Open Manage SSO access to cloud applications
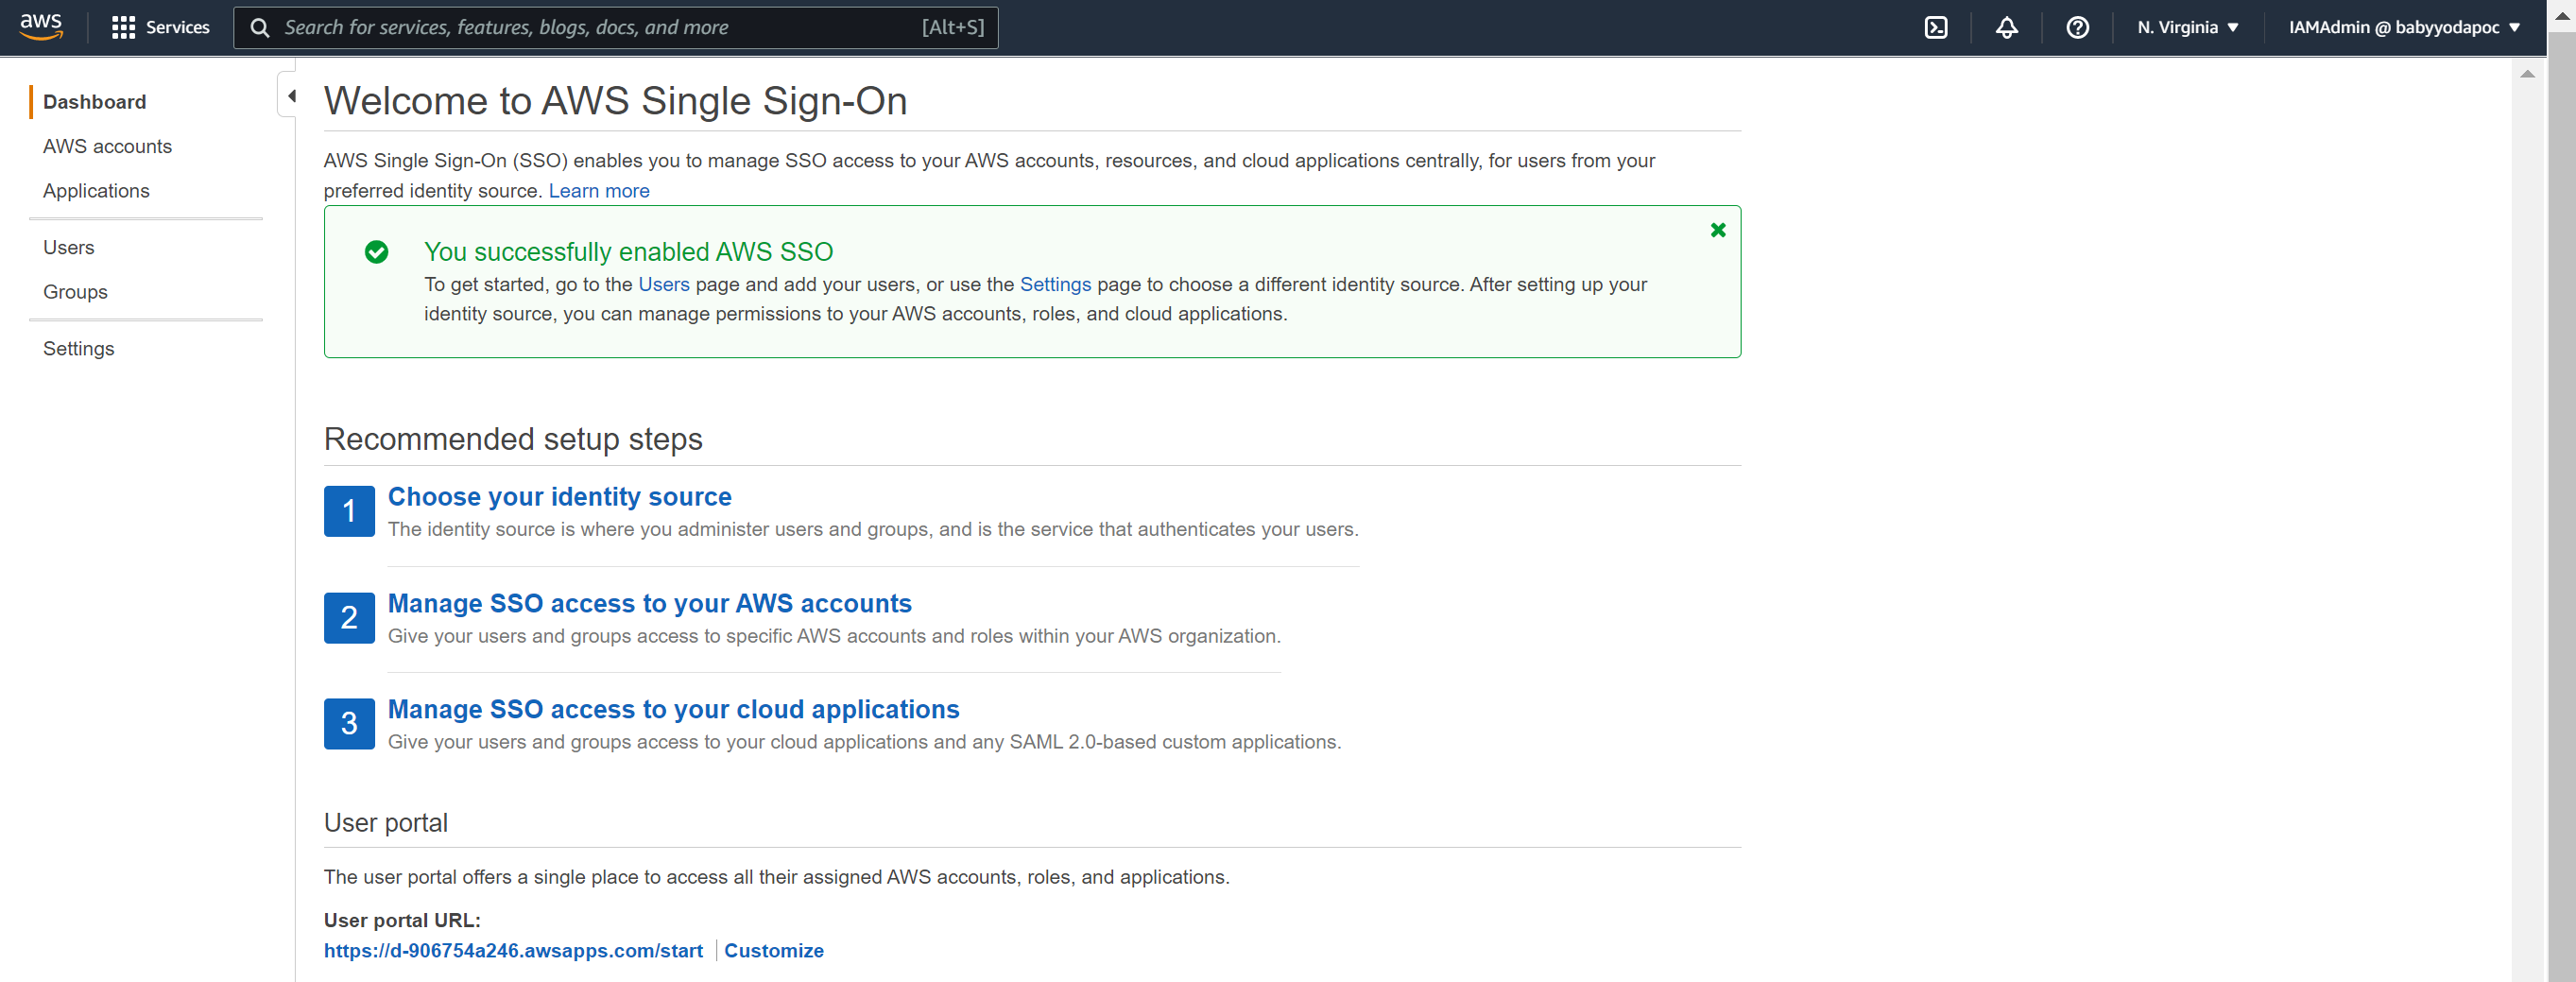This screenshot has height=982, width=2576. tap(673, 709)
